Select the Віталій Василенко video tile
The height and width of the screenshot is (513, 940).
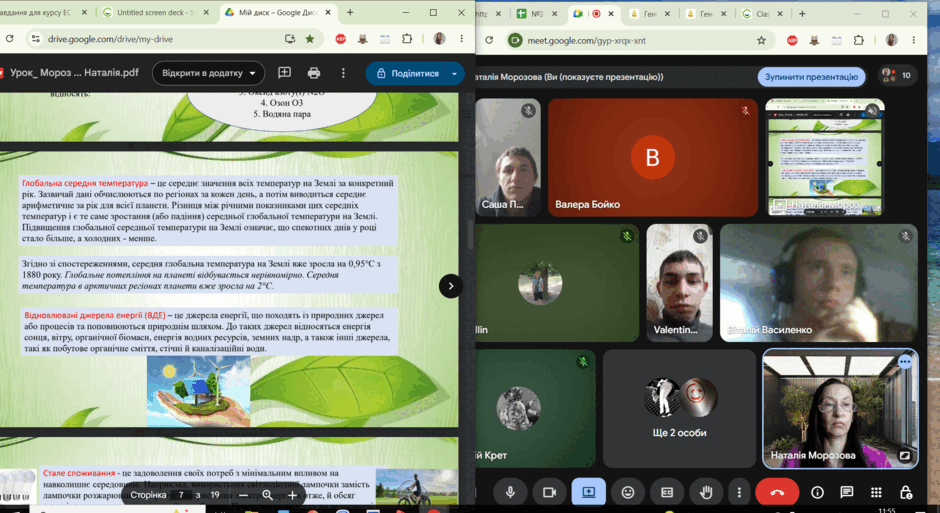(x=818, y=283)
